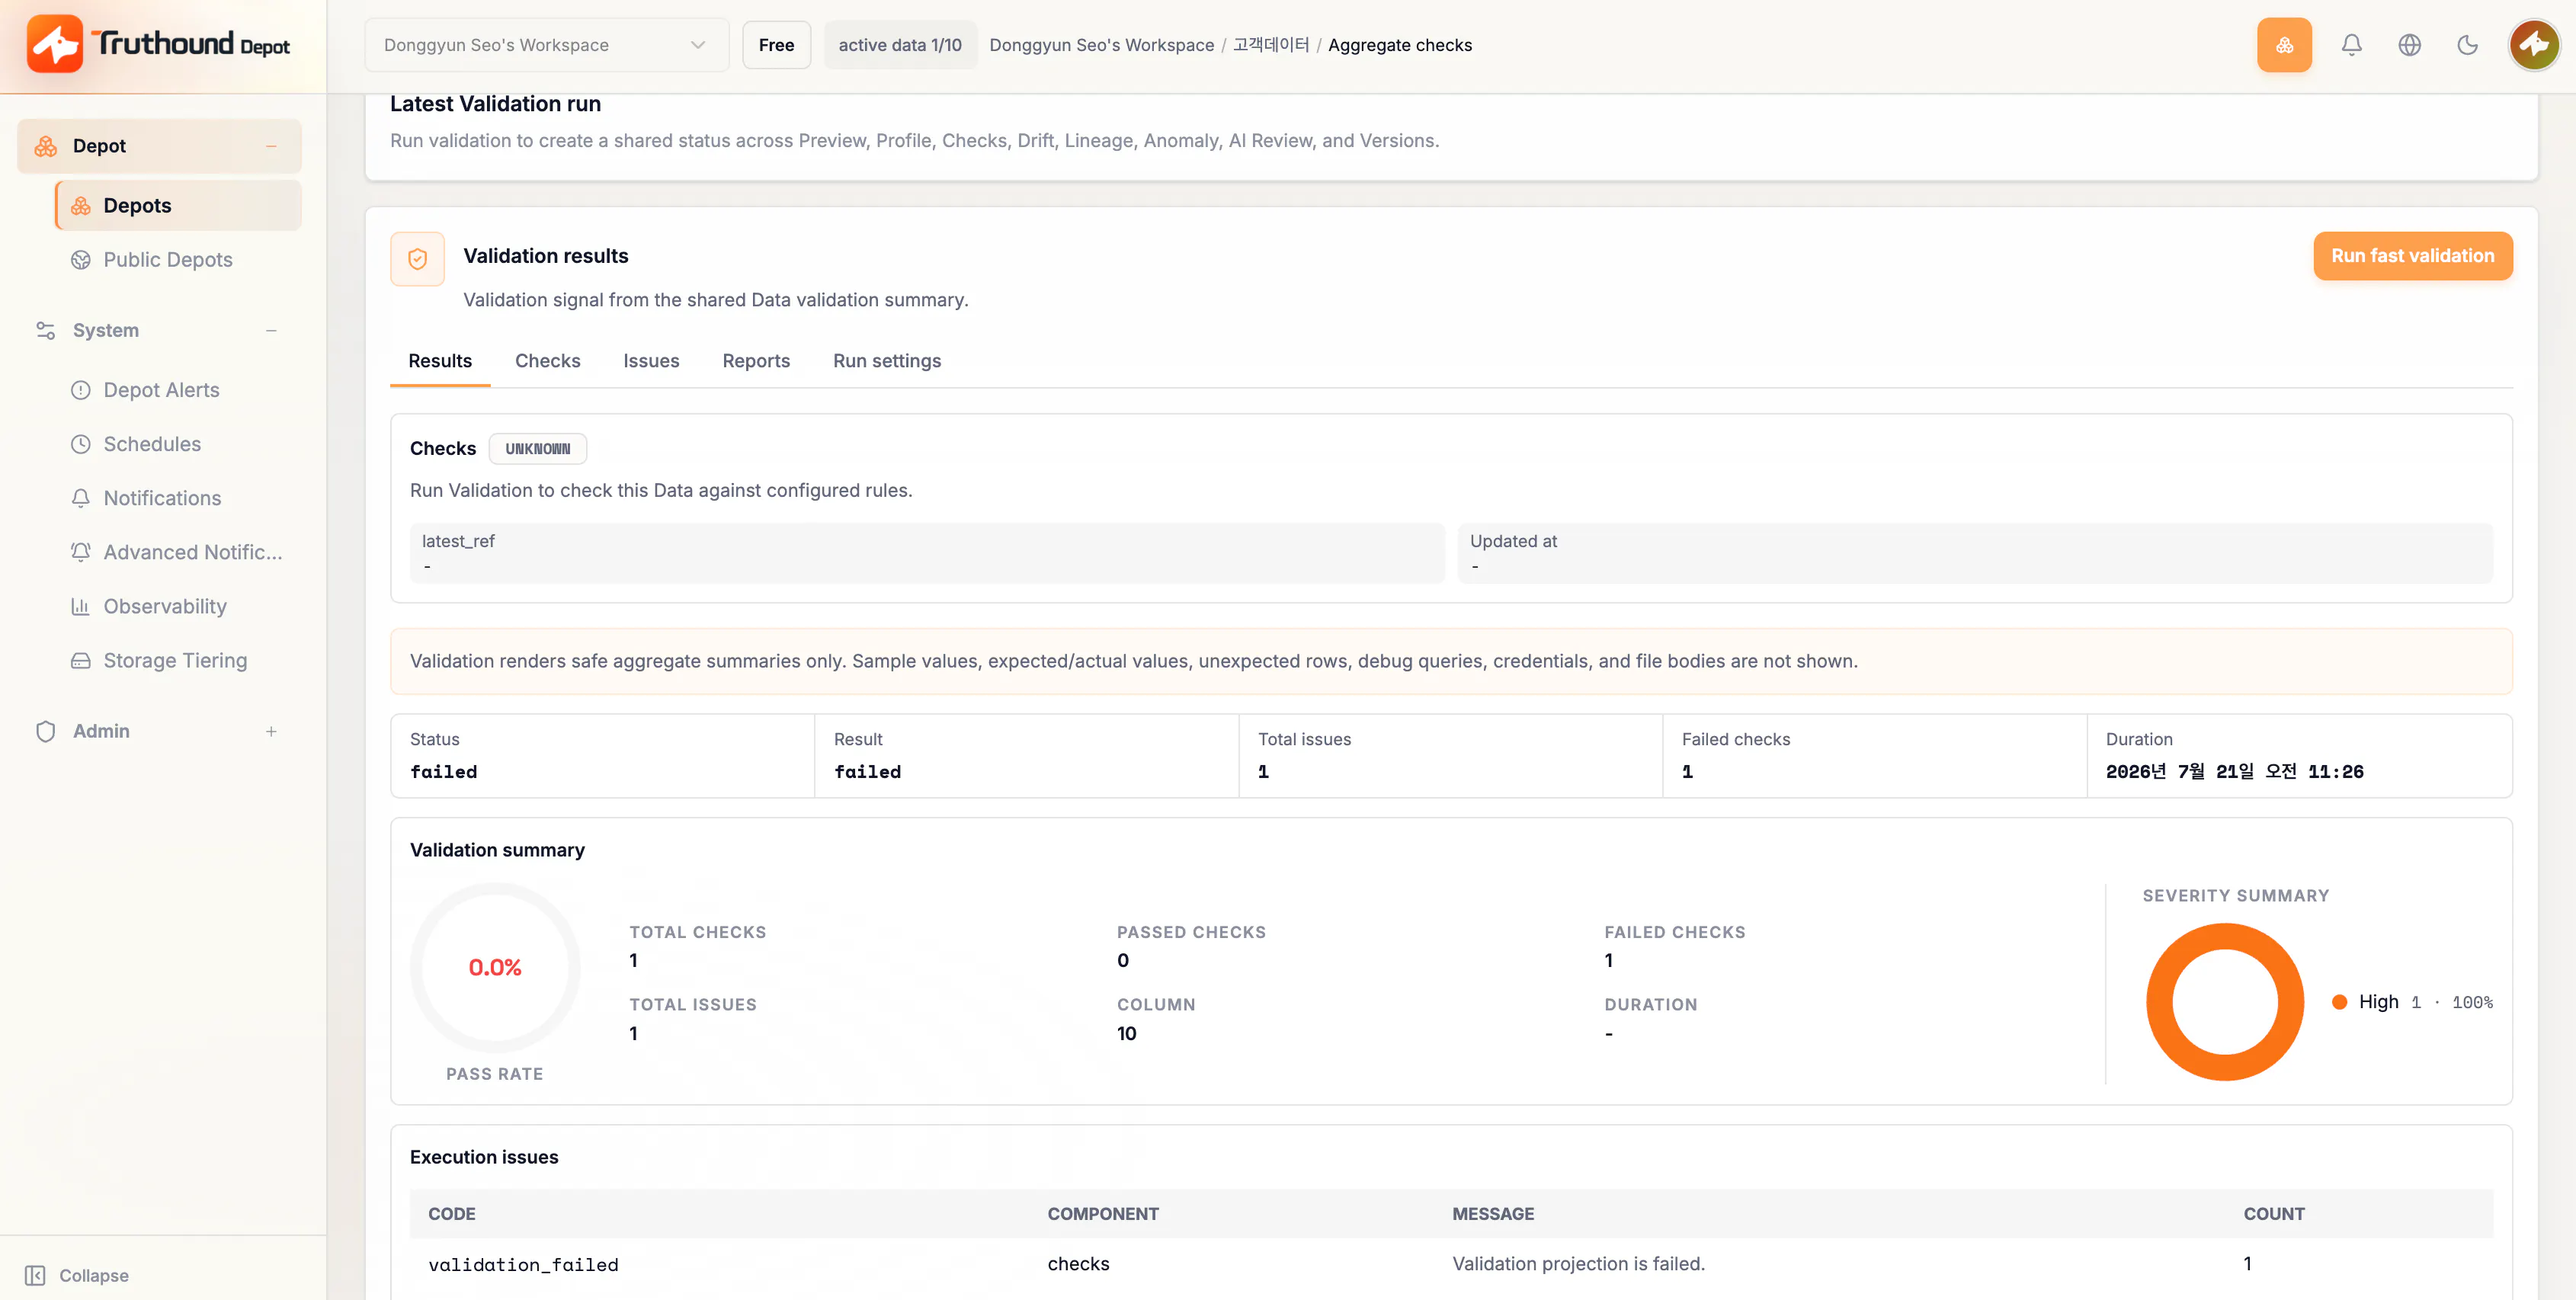Collapse the Depot sidebar section

(271, 146)
